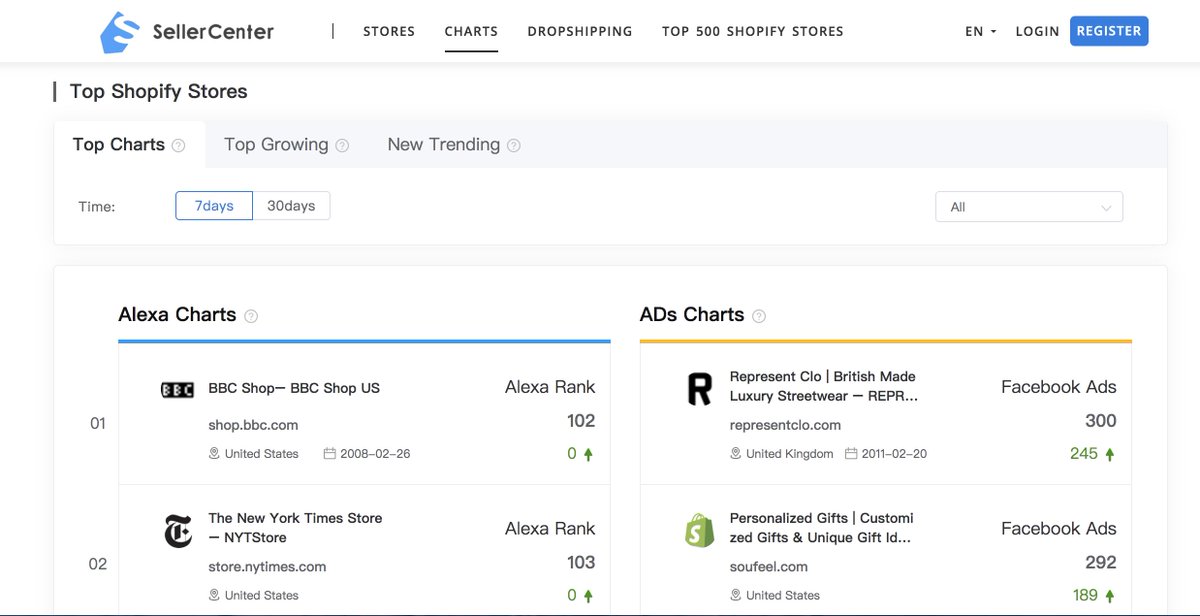Click the ADs Charts info icon
The image size is (1200, 616).
[759, 316]
